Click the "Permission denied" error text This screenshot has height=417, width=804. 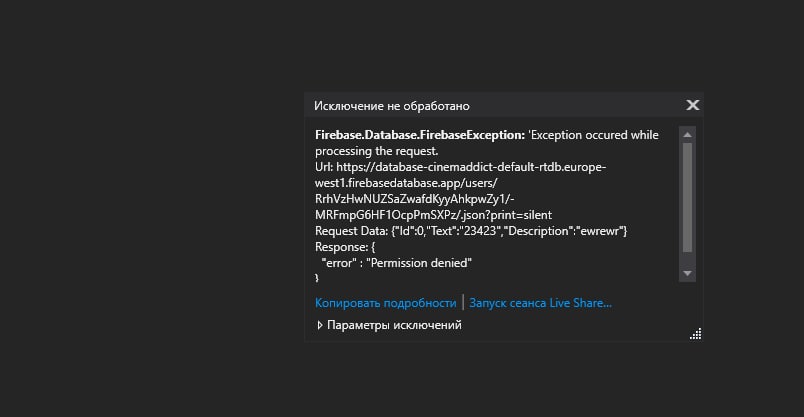[419, 263]
